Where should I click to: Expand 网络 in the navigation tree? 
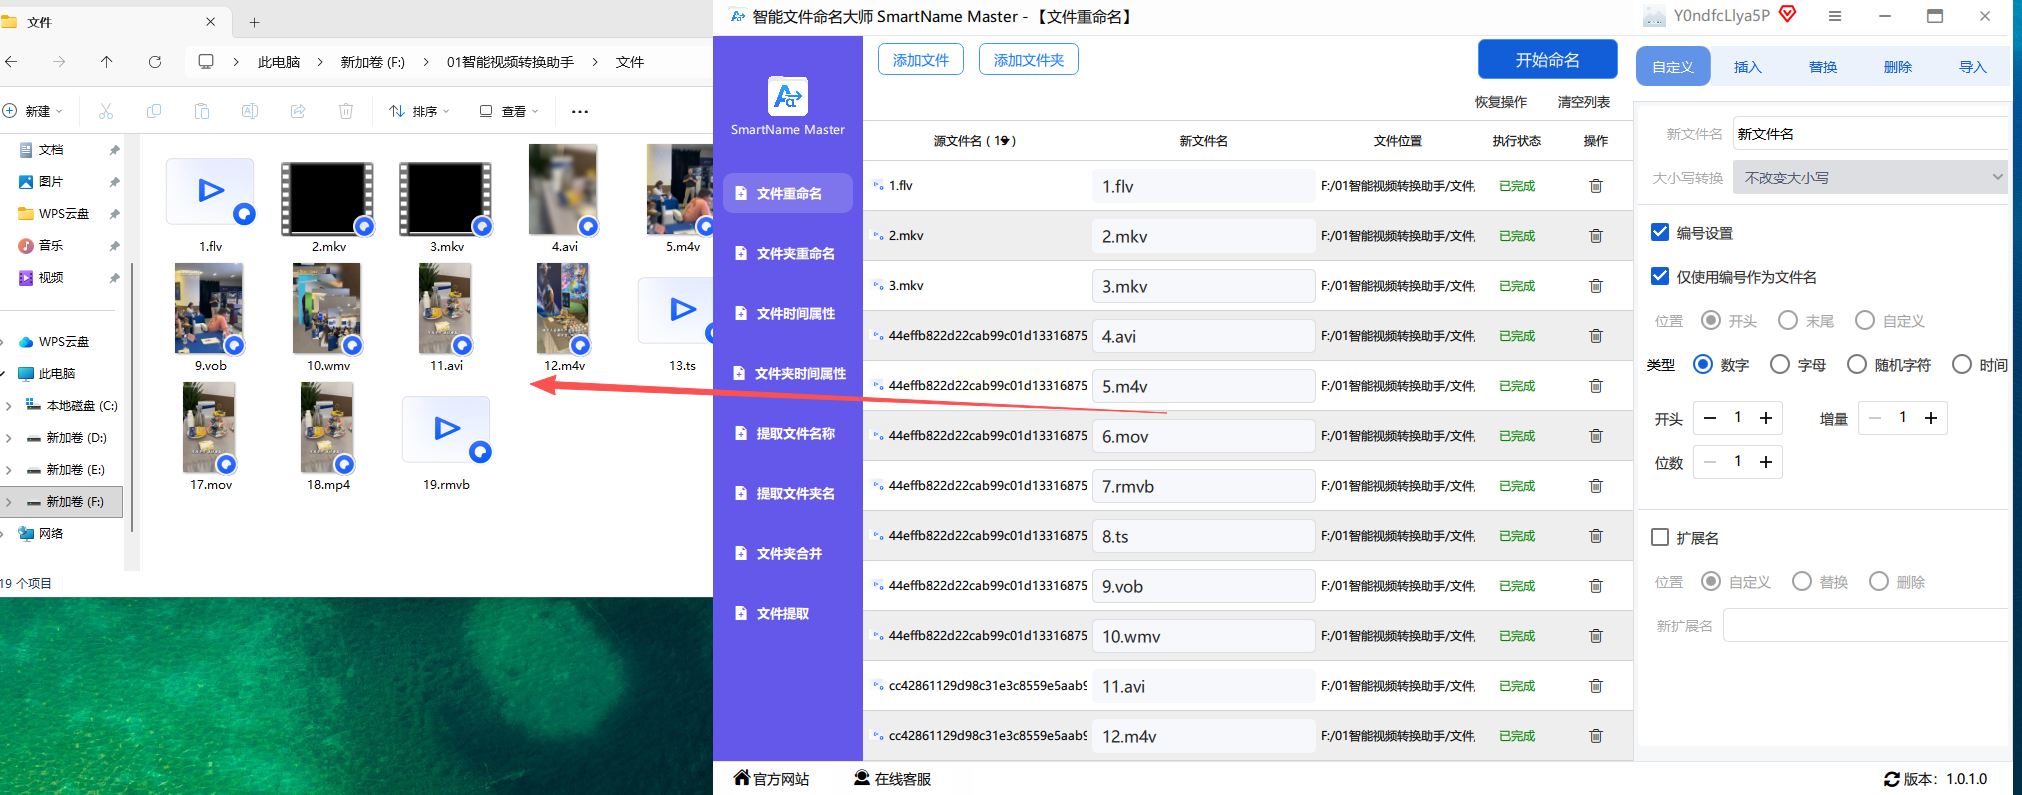point(4,534)
